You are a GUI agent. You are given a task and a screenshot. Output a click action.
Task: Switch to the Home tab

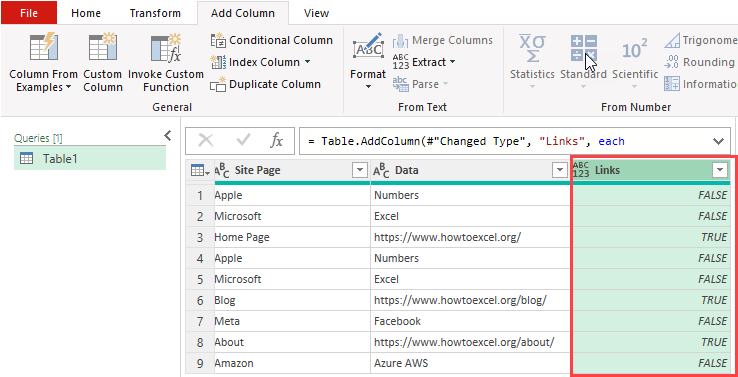(86, 13)
